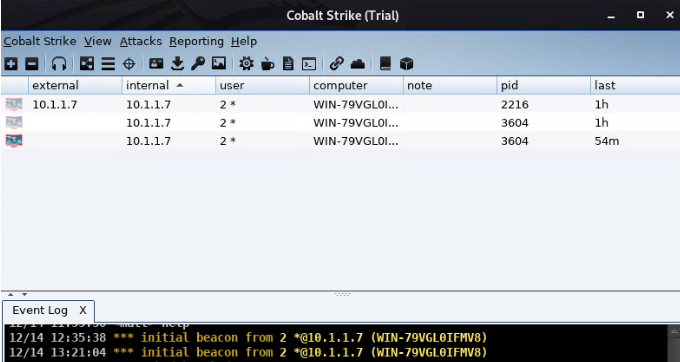This screenshot has height=362, width=680.
Task: Open the Cobalt Strike menu
Action: pyautogui.click(x=40, y=41)
